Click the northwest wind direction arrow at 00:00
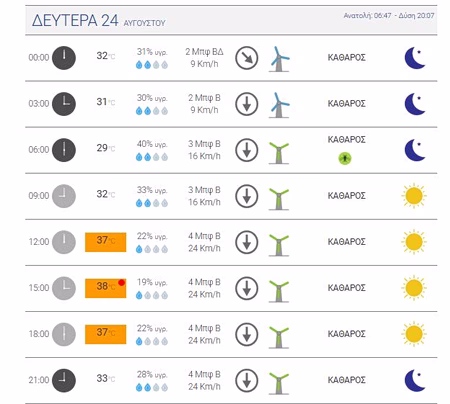 247,58
